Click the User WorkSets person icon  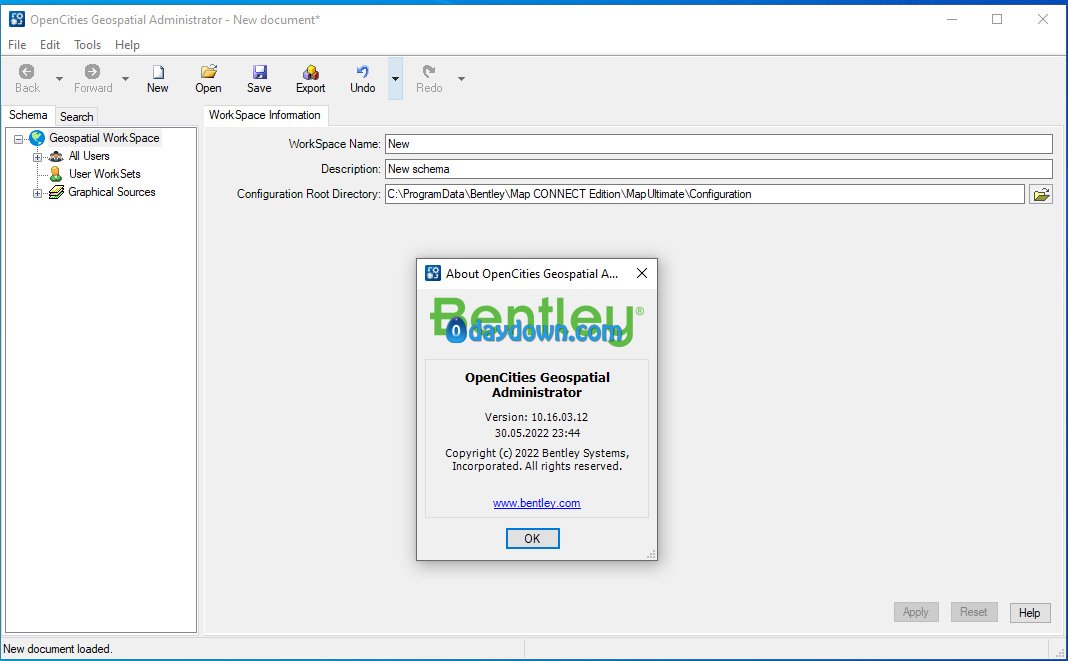click(56, 174)
